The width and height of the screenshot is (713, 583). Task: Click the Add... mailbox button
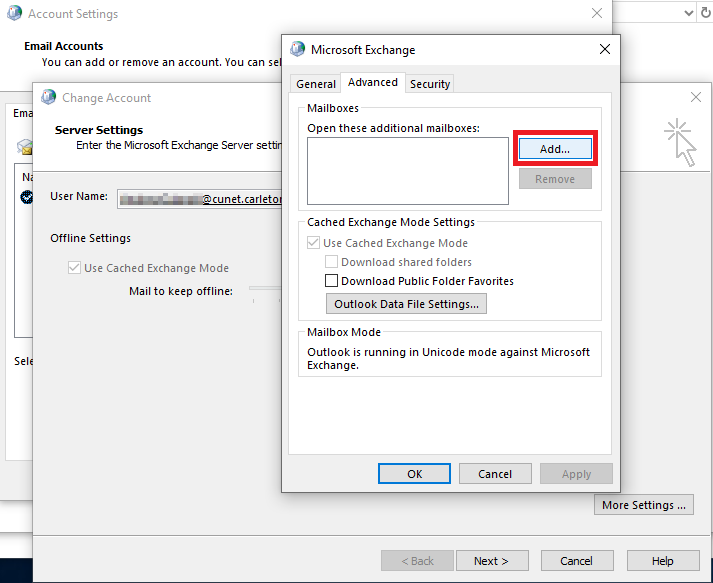(555, 149)
